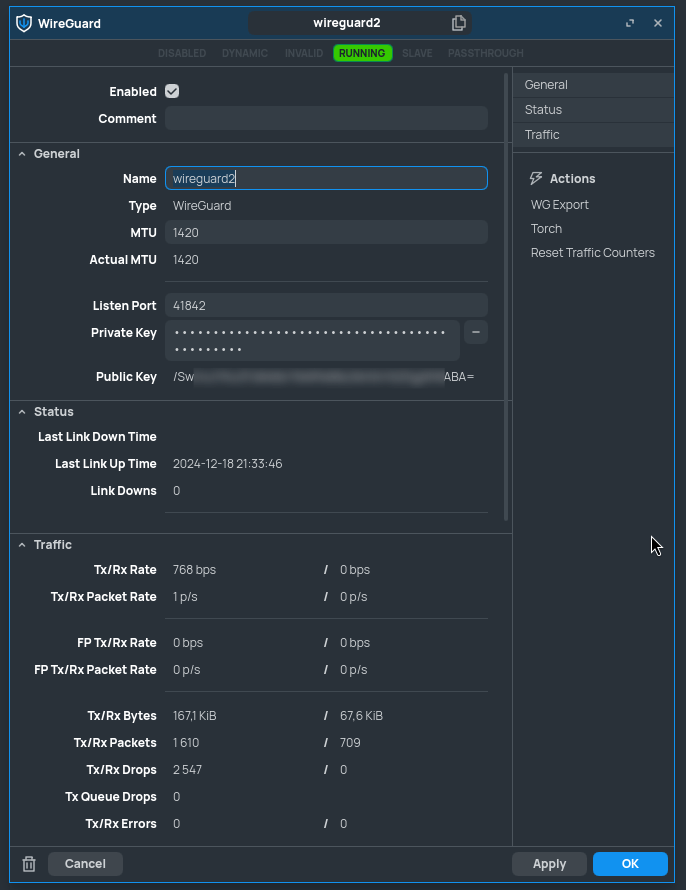
Task: Click the minus button next to Private Key
Action: click(x=476, y=332)
